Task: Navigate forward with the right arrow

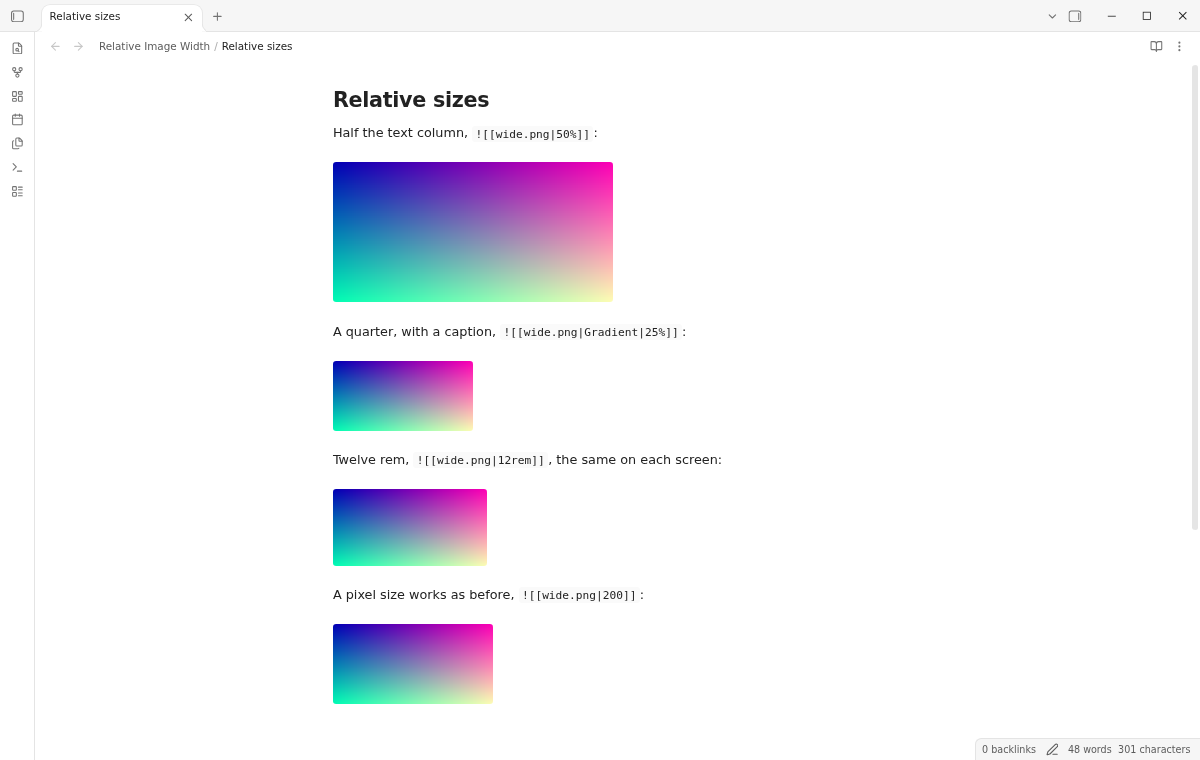Action: pos(78,46)
